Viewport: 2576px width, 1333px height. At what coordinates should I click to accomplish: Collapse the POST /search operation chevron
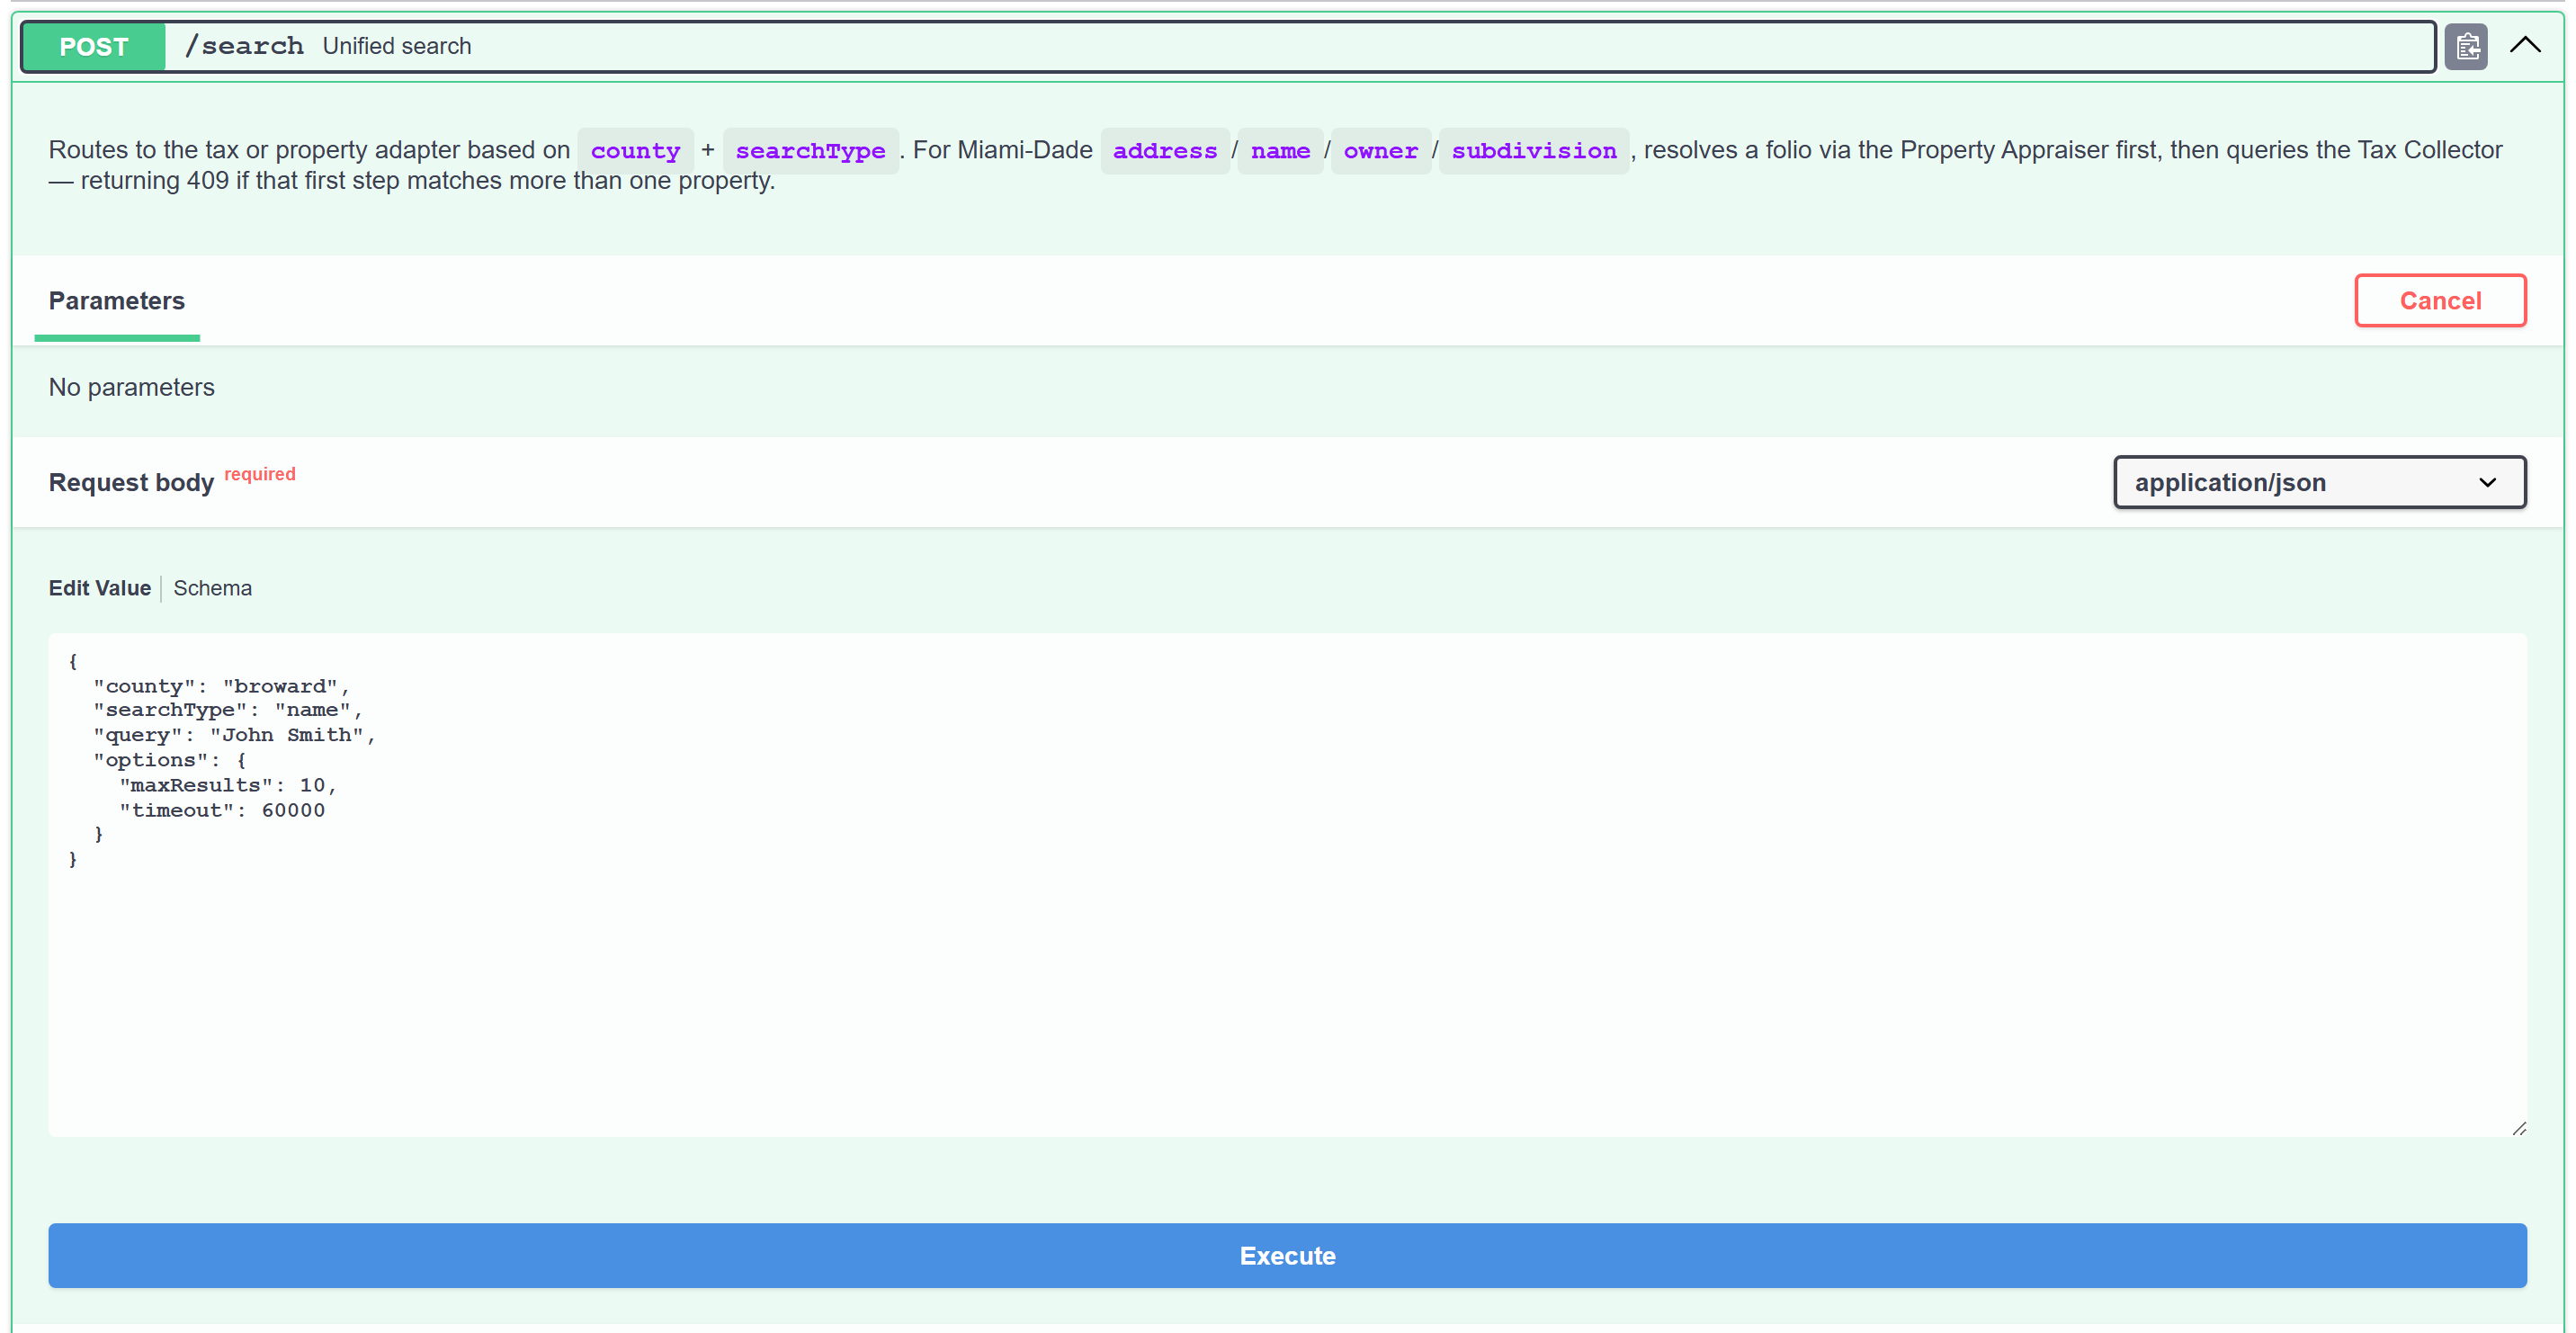coord(2525,45)
